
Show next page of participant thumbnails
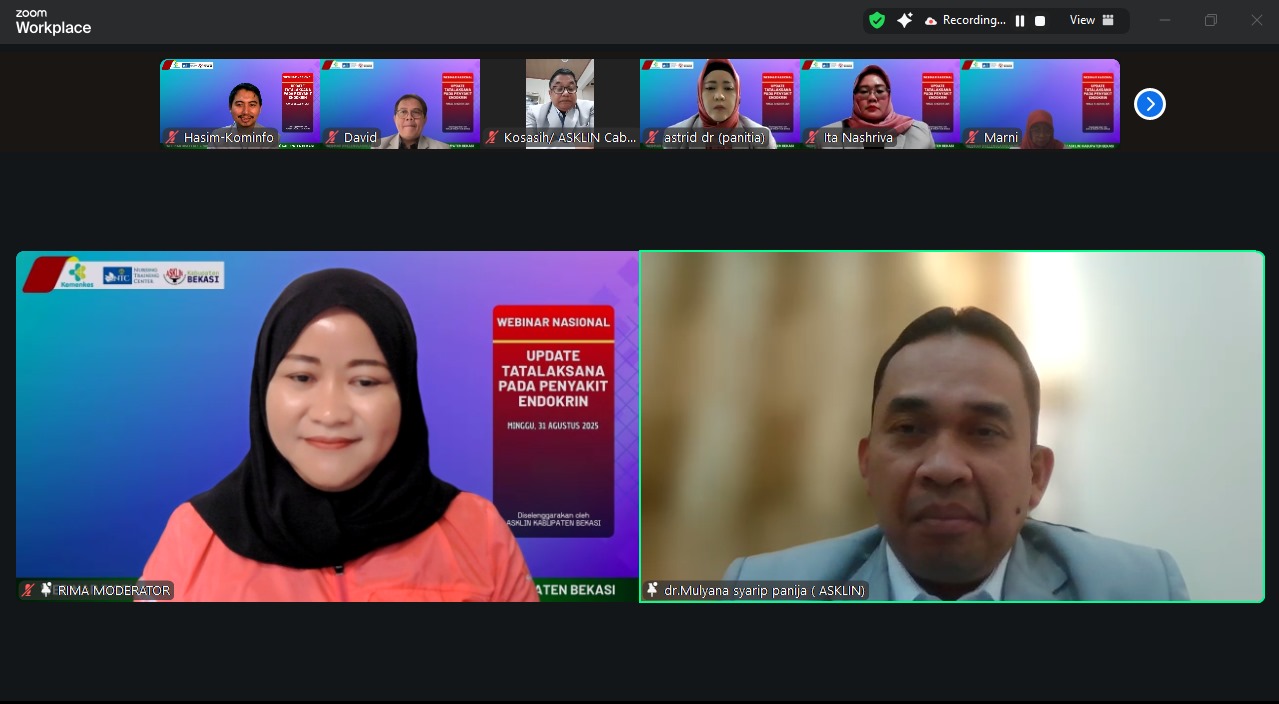click(x=1150, y=104)
